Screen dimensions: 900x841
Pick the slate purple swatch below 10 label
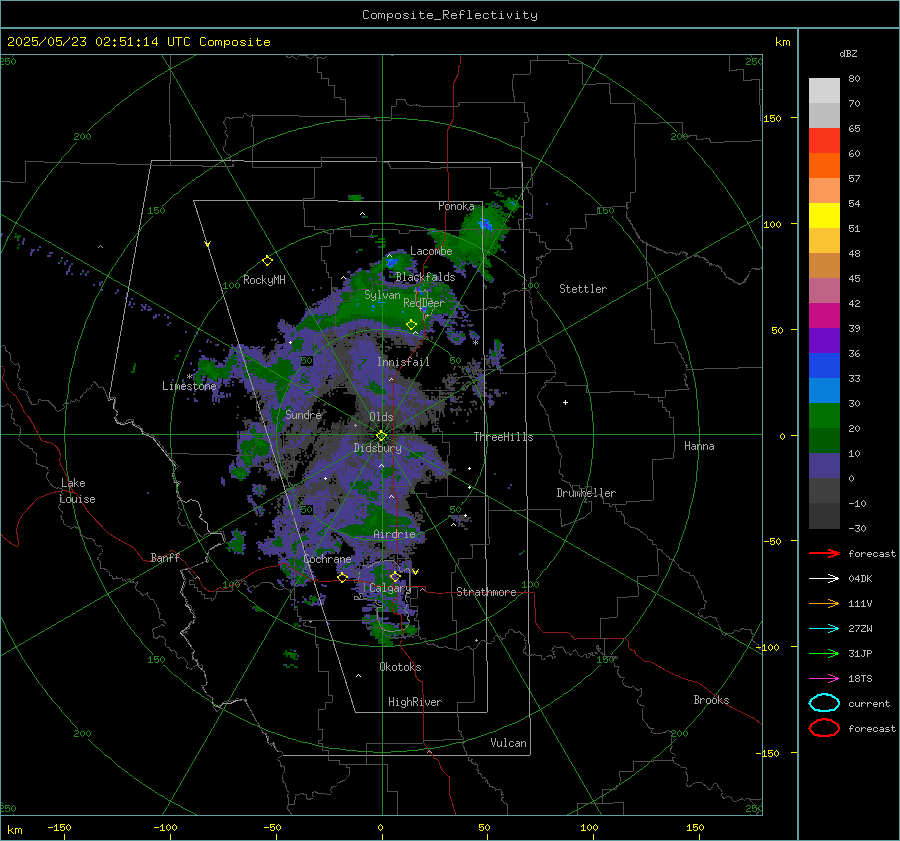[x=824, y=466]
